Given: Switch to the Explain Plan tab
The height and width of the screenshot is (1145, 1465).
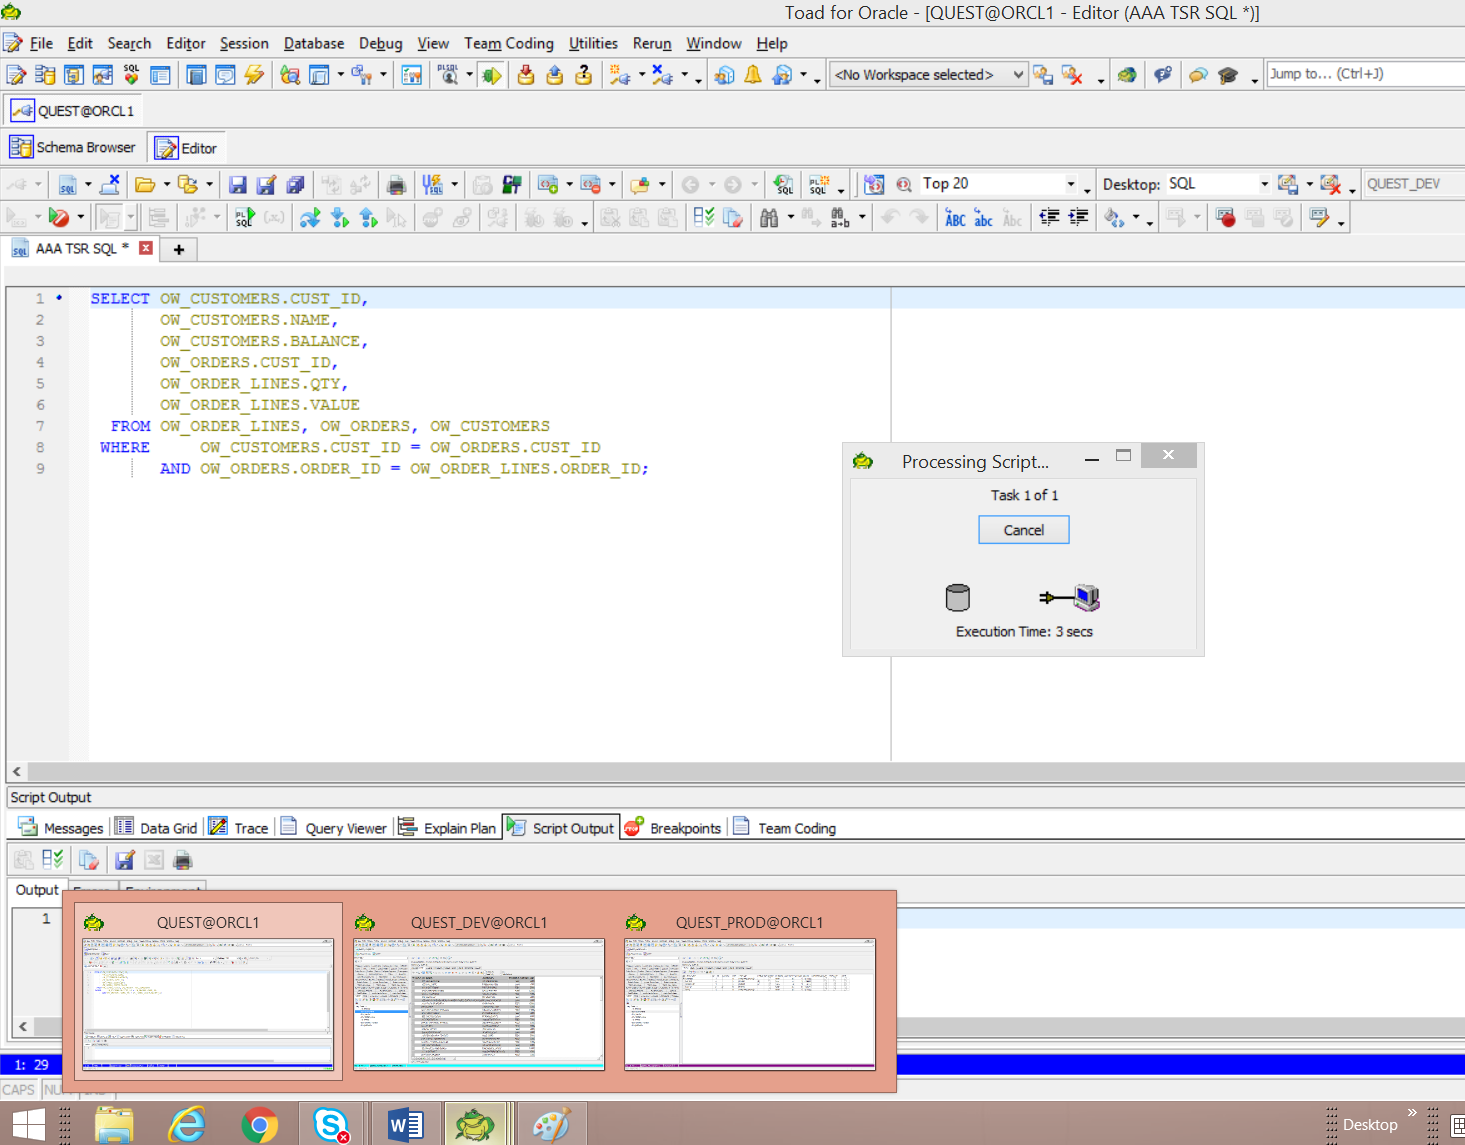Looking at the screenshot, I should pos(447,828).
